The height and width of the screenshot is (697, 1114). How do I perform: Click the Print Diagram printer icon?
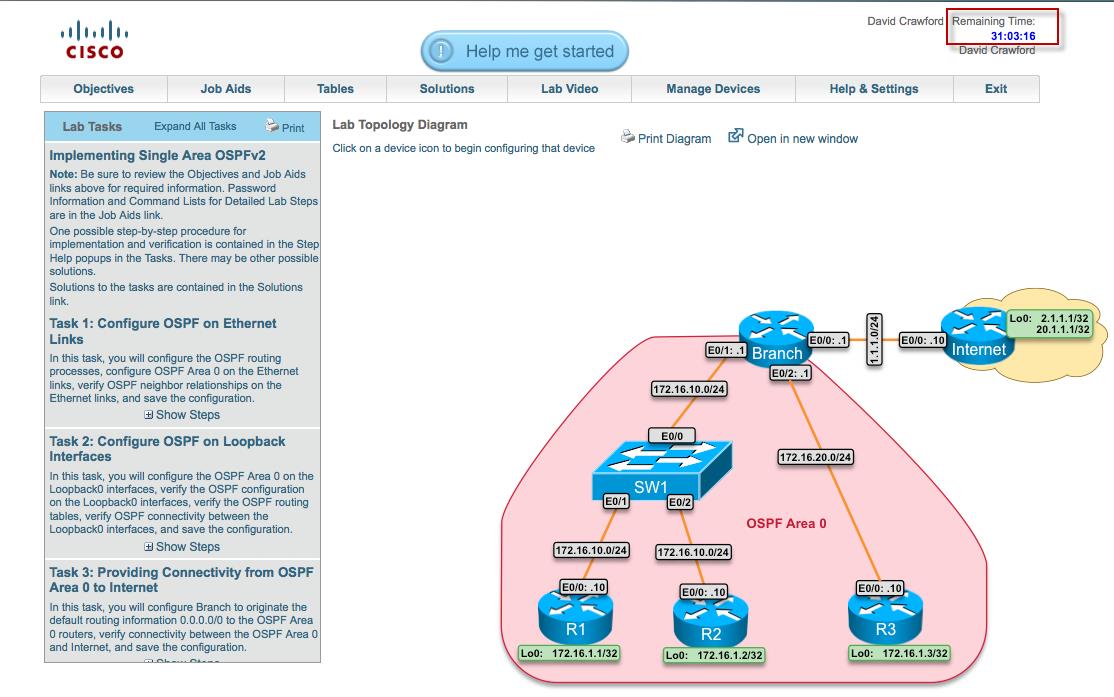pos(628,139)
